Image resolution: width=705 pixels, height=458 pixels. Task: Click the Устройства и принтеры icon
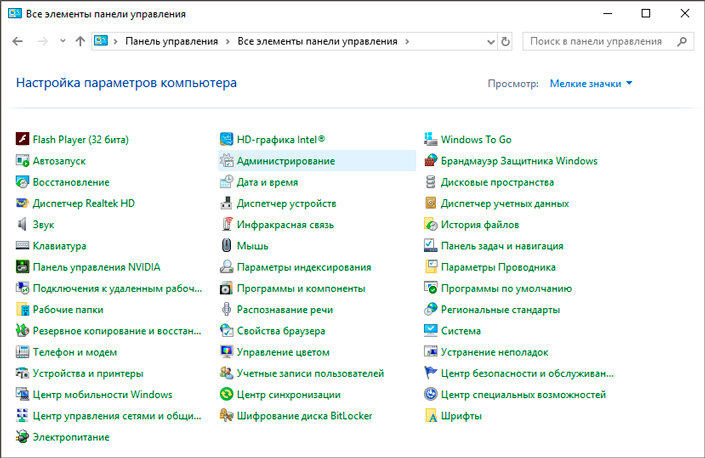coord(22,373)
